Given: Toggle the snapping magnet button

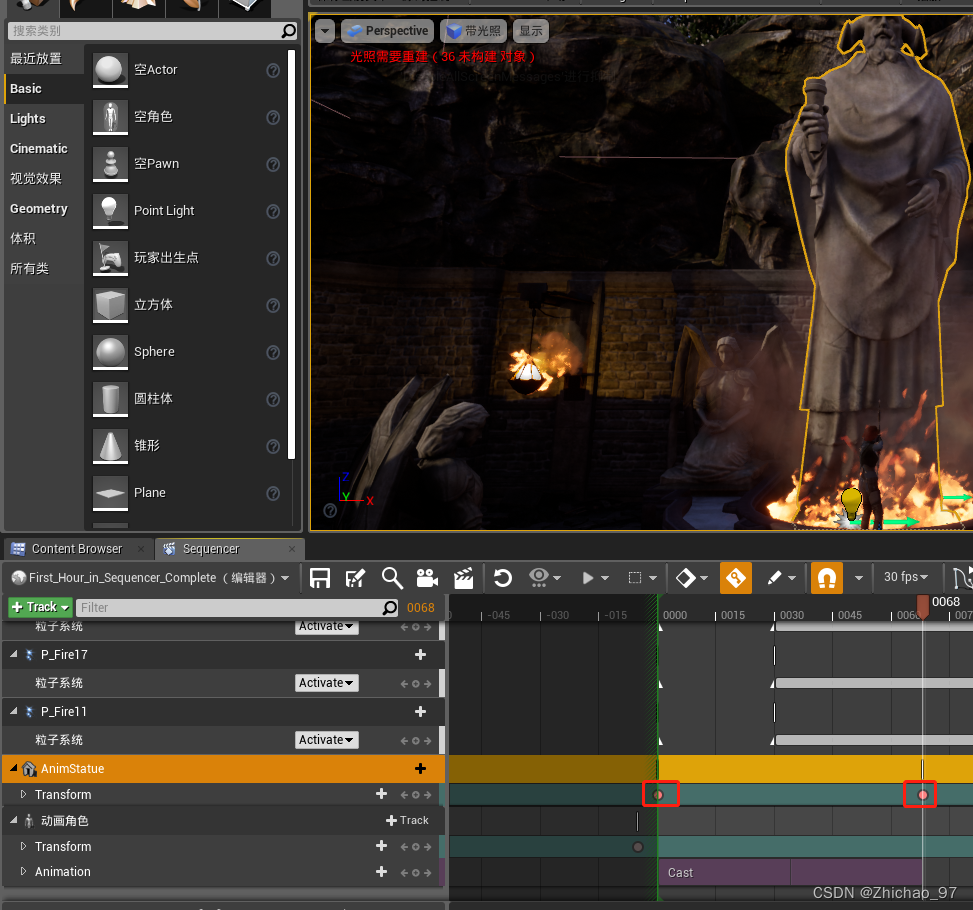Looking at the screenshot, I should pyautogui.click(x=825, y=578).
